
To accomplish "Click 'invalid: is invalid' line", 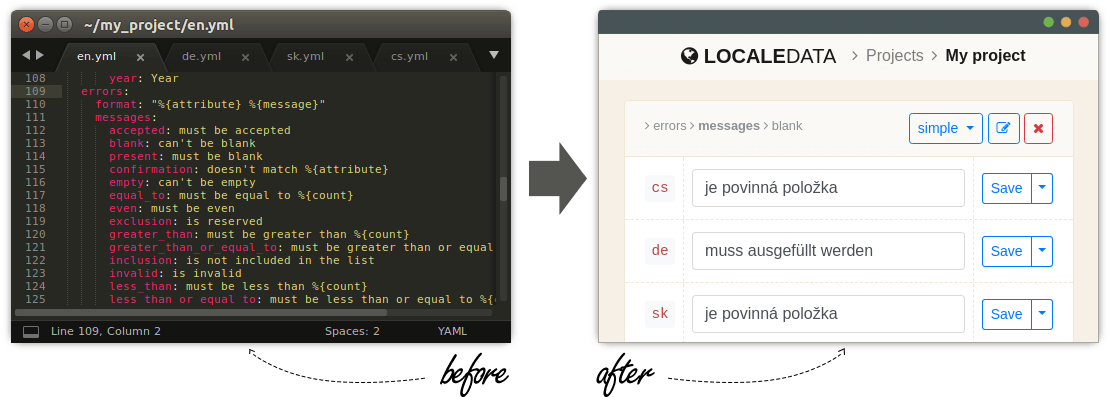I will click(x=175, y=273).
